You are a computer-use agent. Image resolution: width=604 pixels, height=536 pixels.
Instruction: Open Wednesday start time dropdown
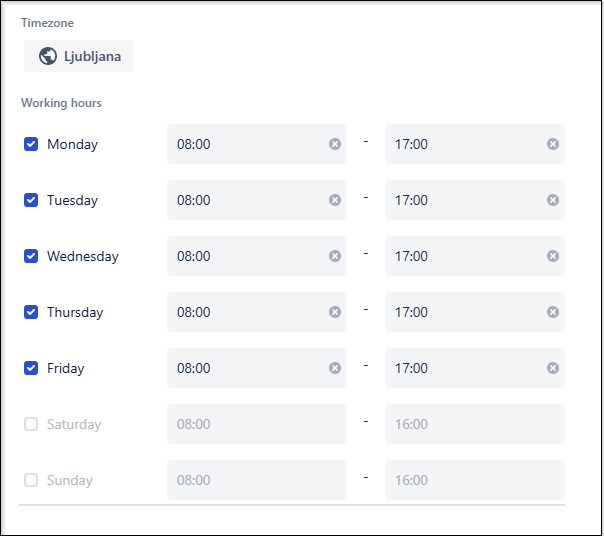pos(257,256)
